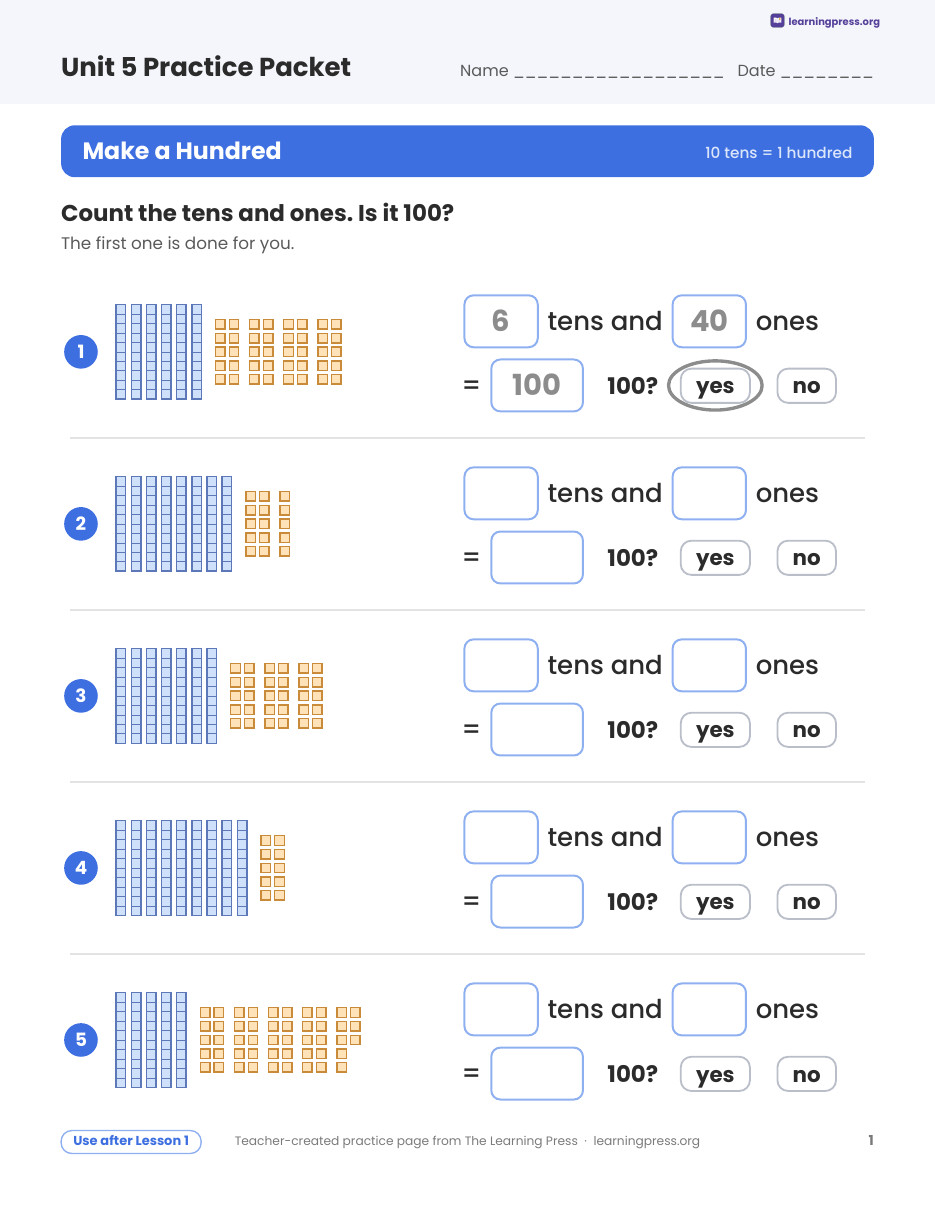
Task: Click the orange ones cubes in problem 5
Action: point(280,1040)
